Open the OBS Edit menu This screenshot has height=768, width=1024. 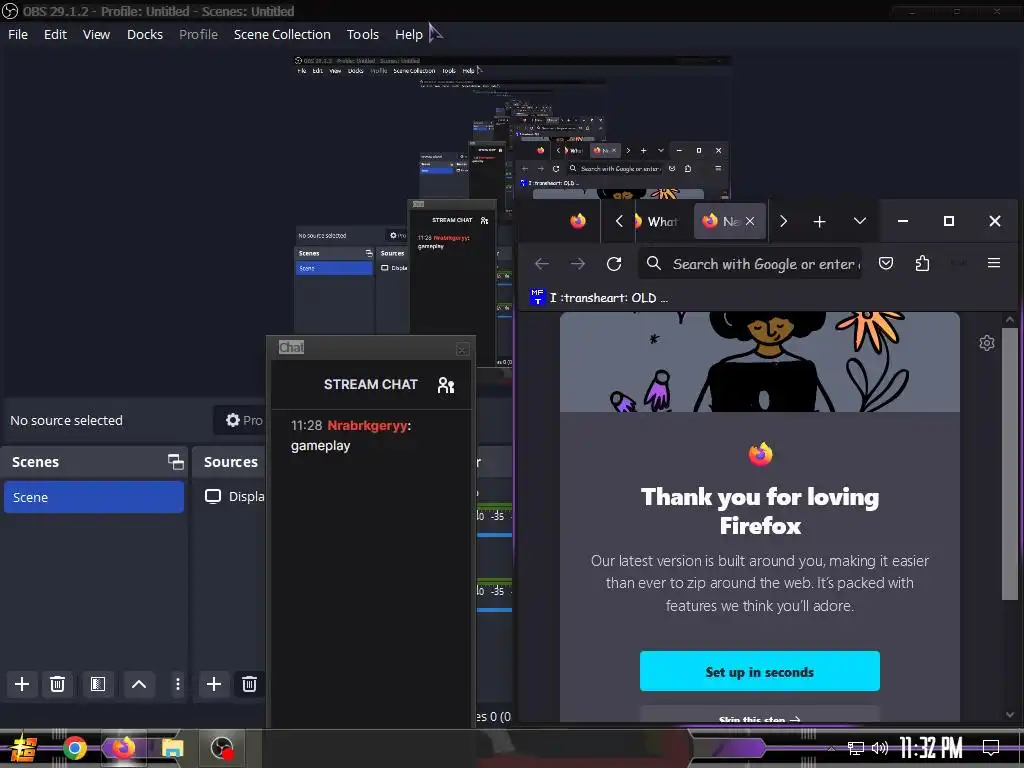[x=55, y=35]
